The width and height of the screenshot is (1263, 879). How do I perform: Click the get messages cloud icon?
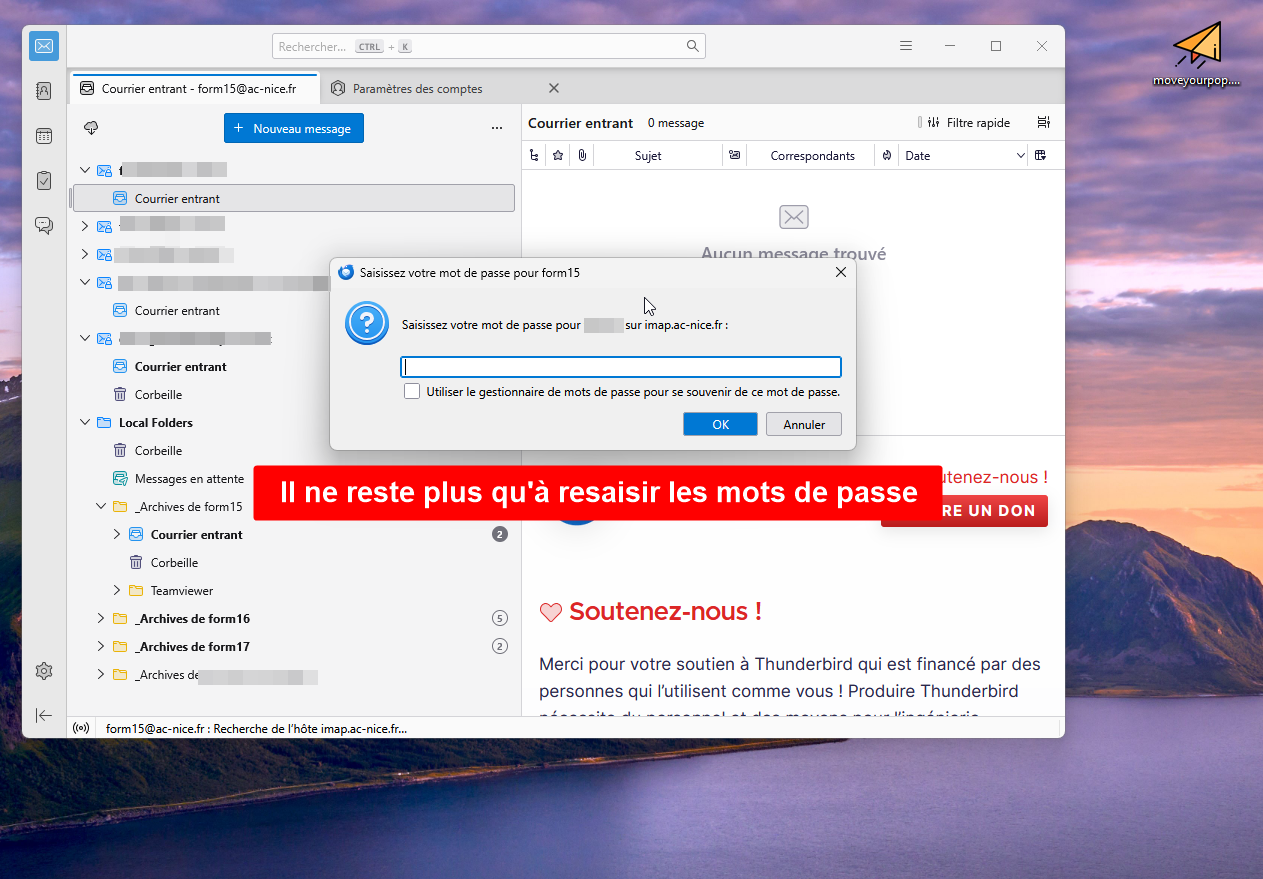91,128
